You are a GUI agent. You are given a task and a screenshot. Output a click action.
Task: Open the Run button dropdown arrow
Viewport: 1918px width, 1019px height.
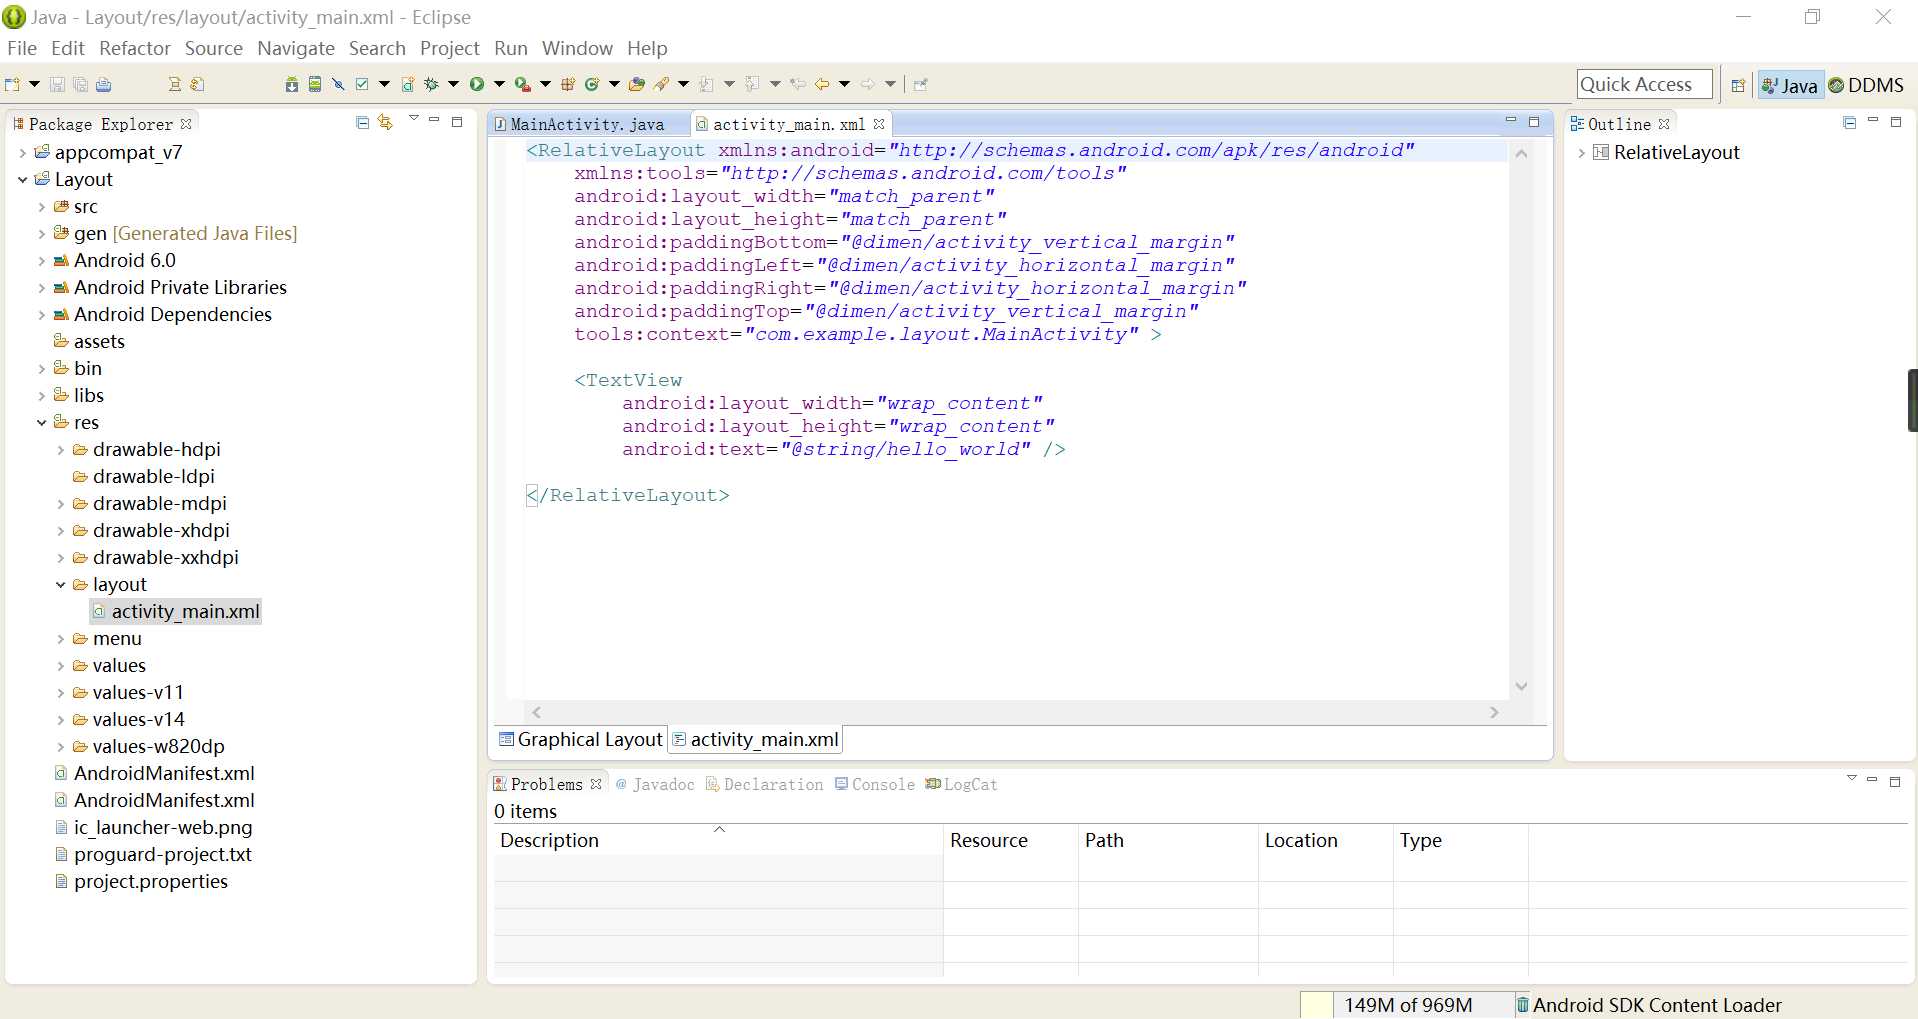tap(499, 84)
